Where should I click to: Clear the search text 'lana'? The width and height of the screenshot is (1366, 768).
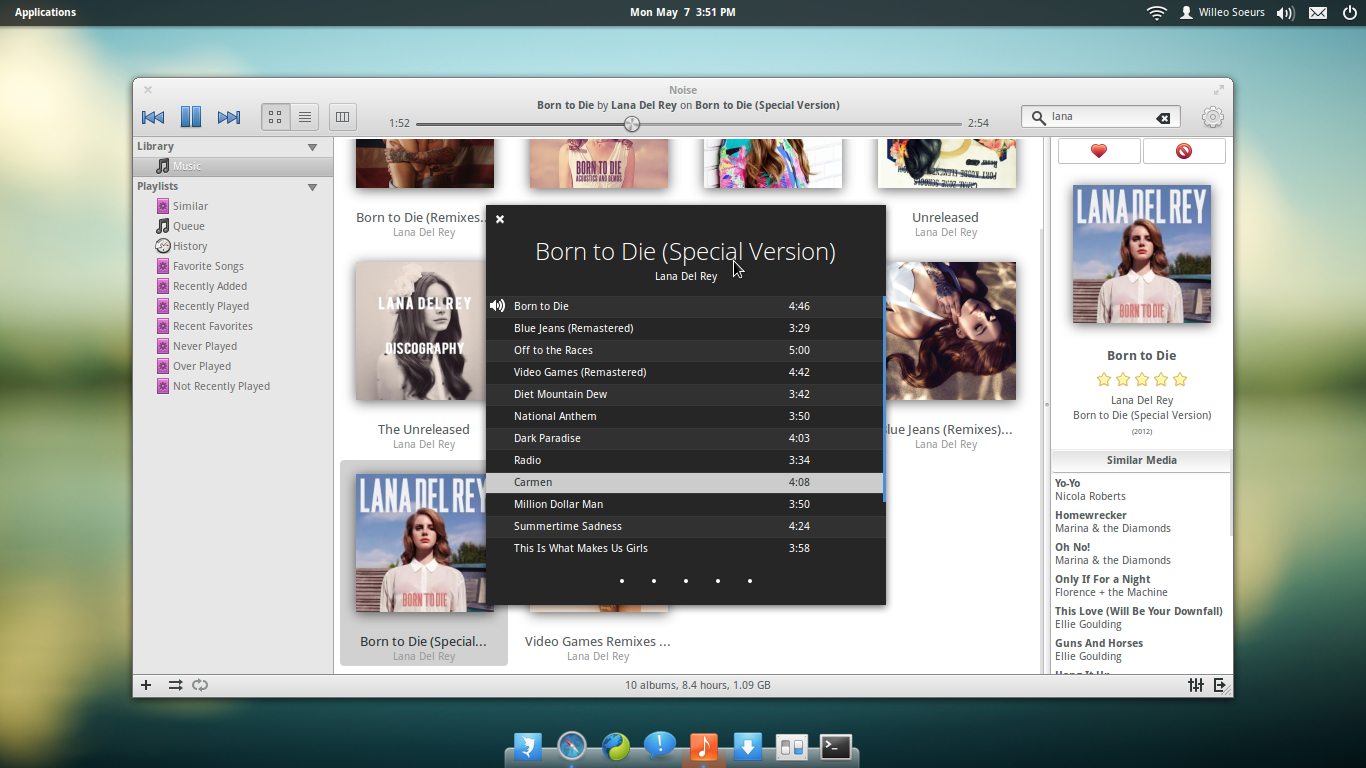[1163, 118]
